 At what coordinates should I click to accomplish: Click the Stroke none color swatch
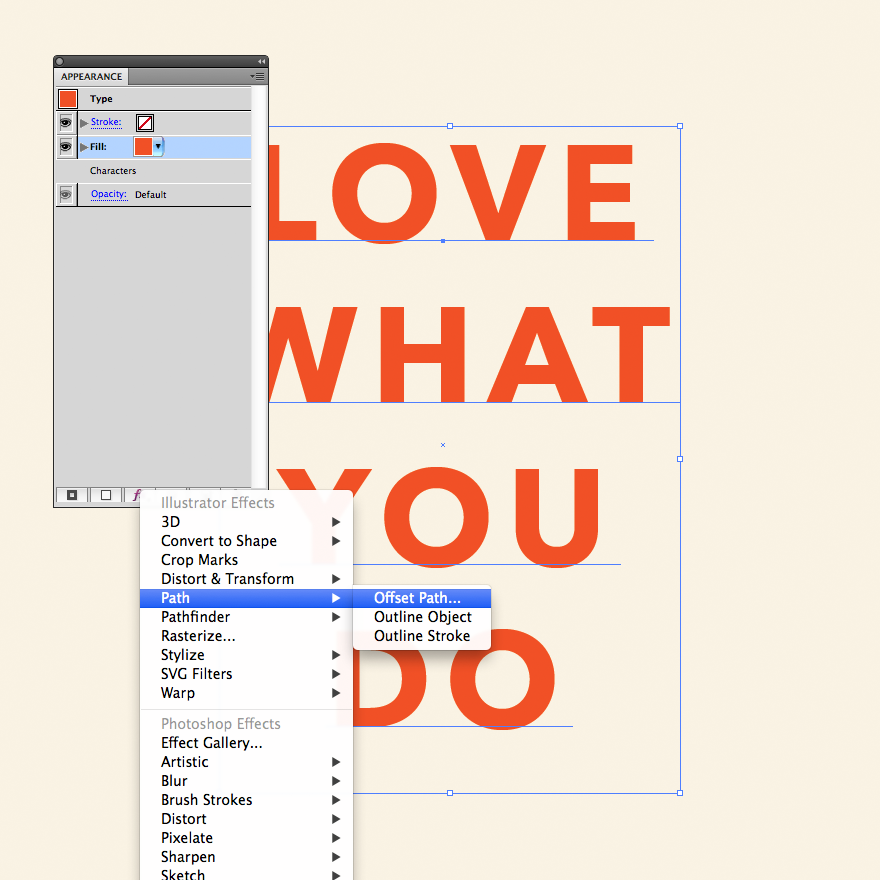click(145, 122)
